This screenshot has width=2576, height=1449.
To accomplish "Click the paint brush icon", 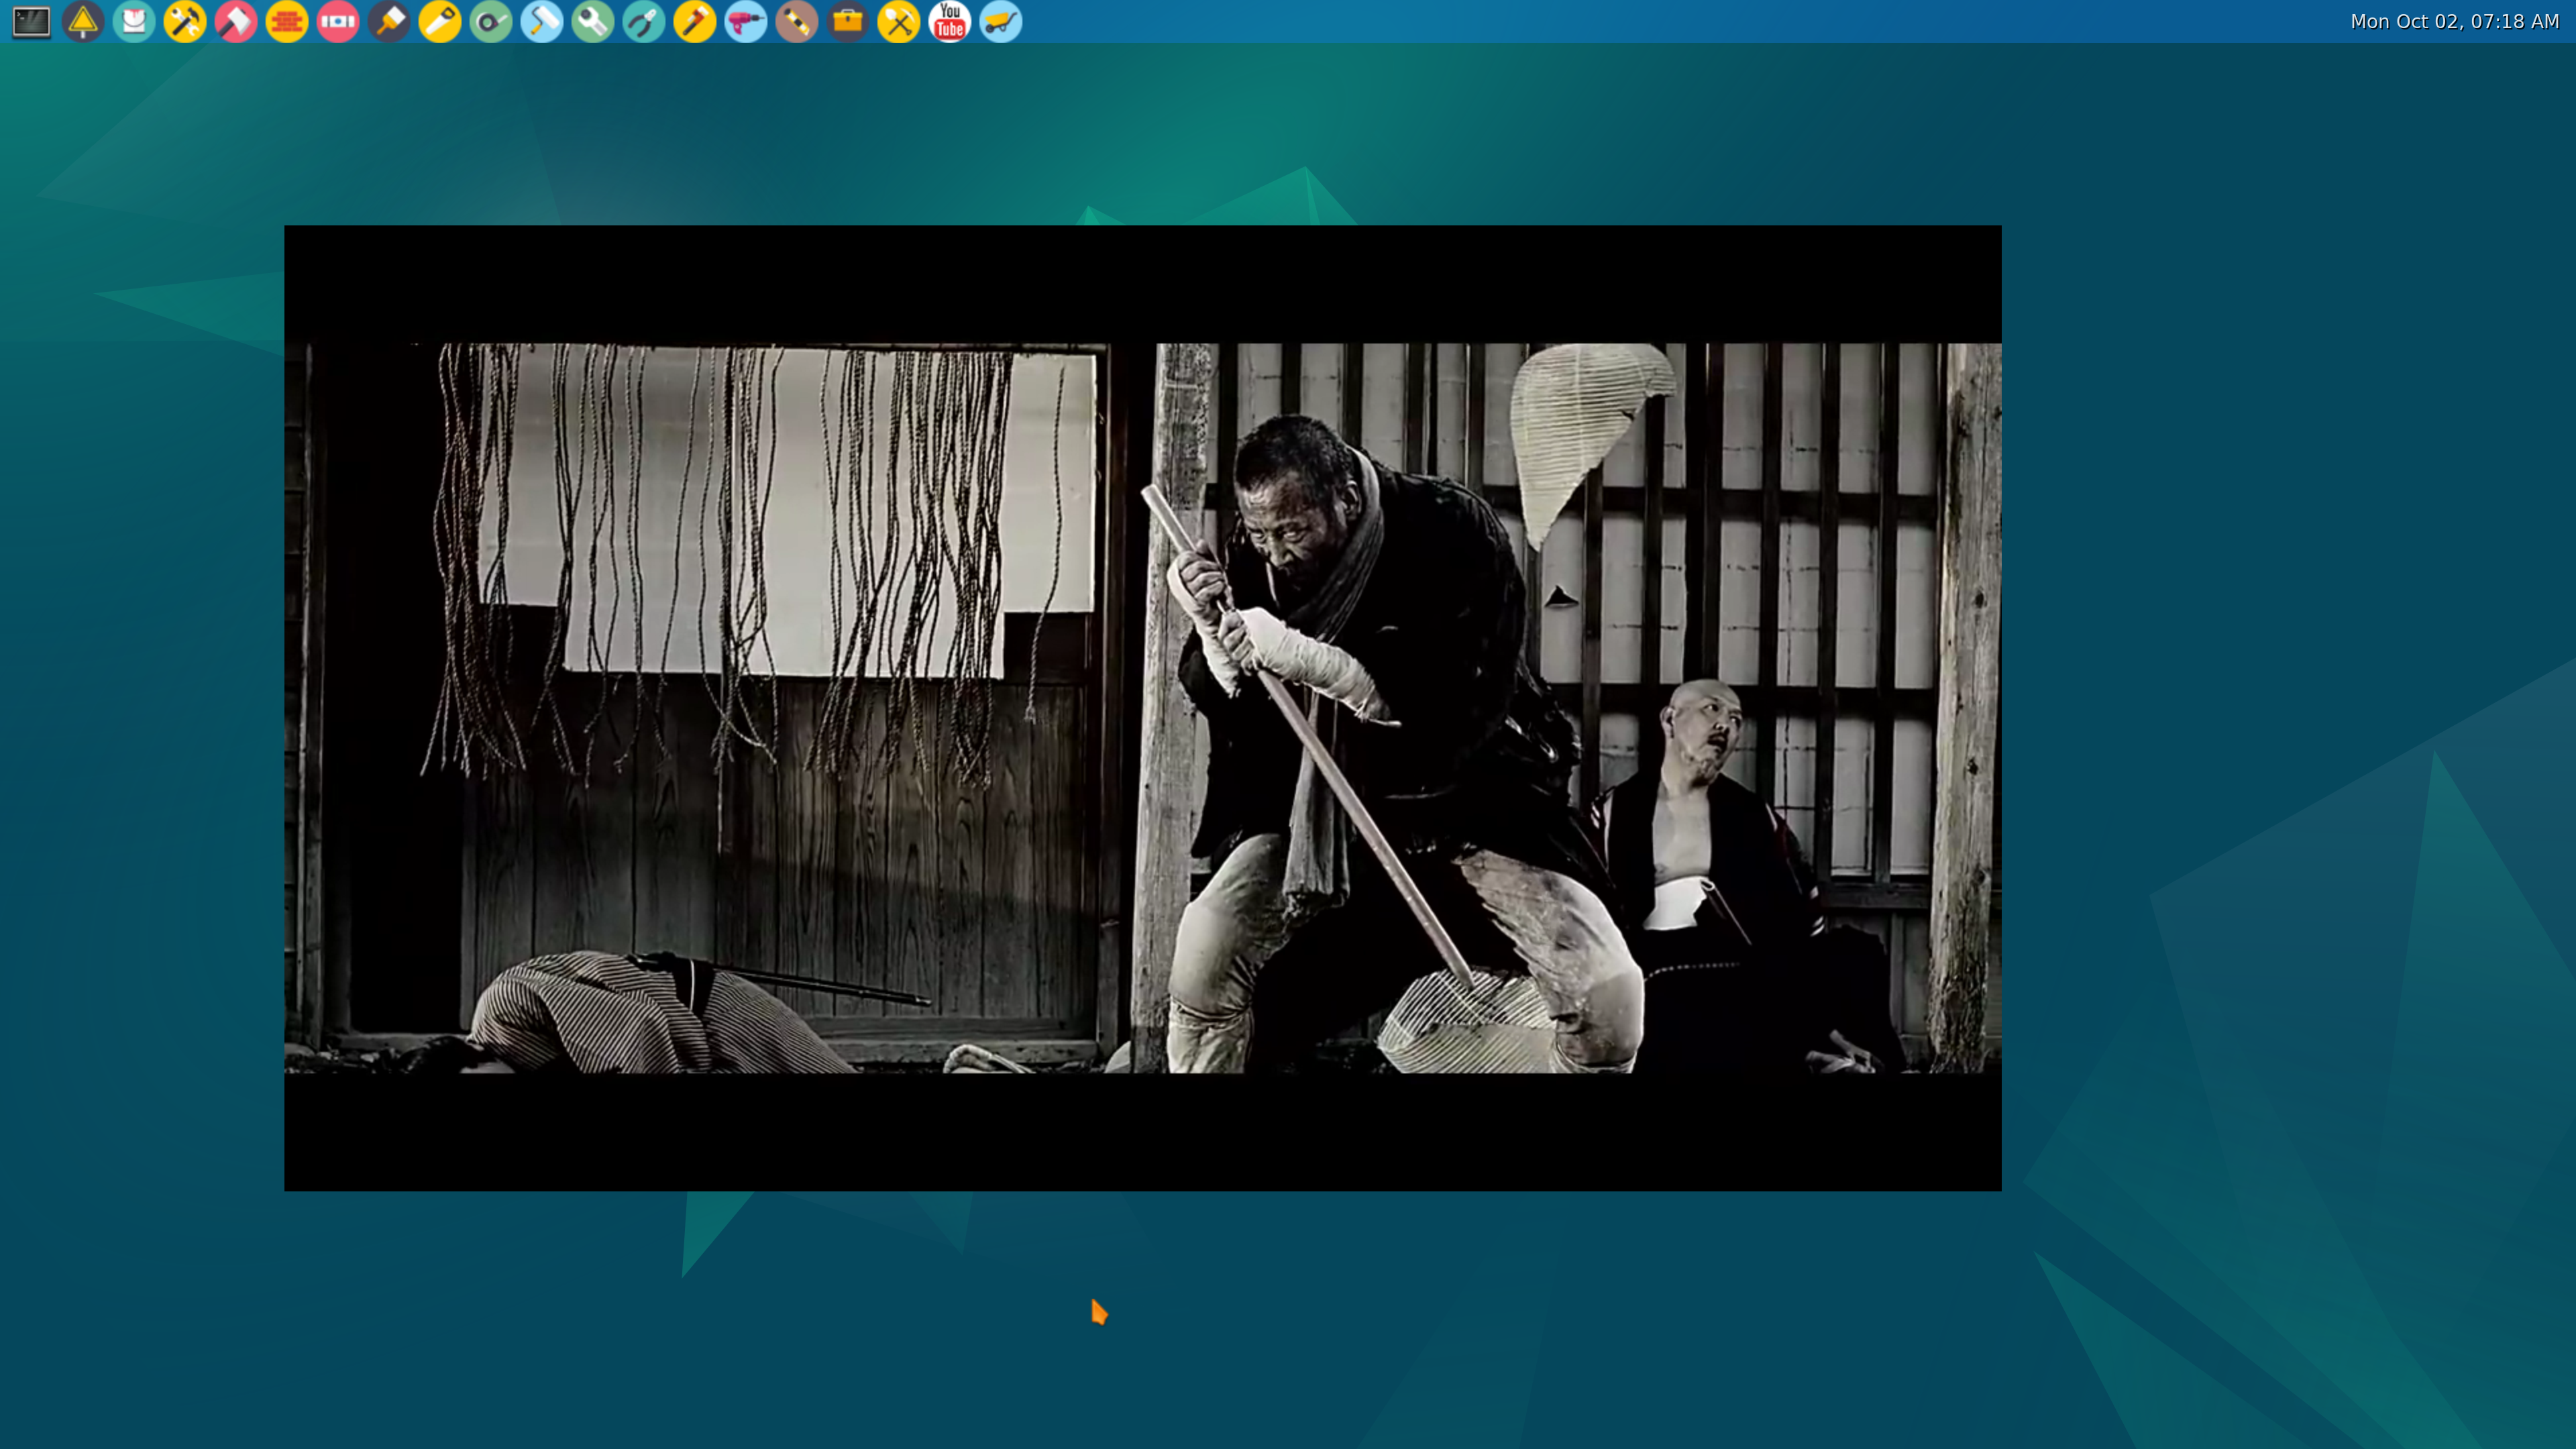I will point(389,21).
